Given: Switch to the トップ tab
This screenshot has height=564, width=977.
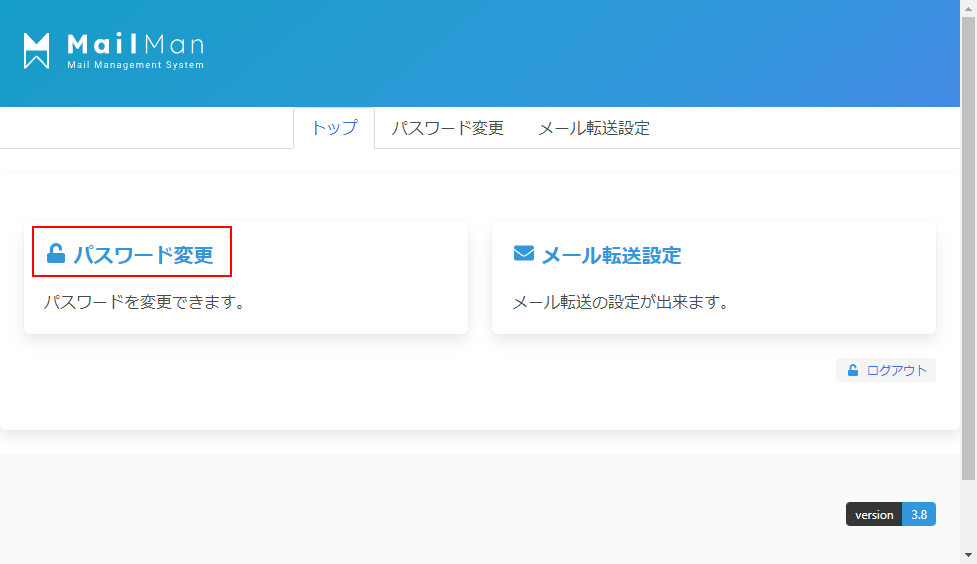Looking at the screenshot, I should point(334,128).
